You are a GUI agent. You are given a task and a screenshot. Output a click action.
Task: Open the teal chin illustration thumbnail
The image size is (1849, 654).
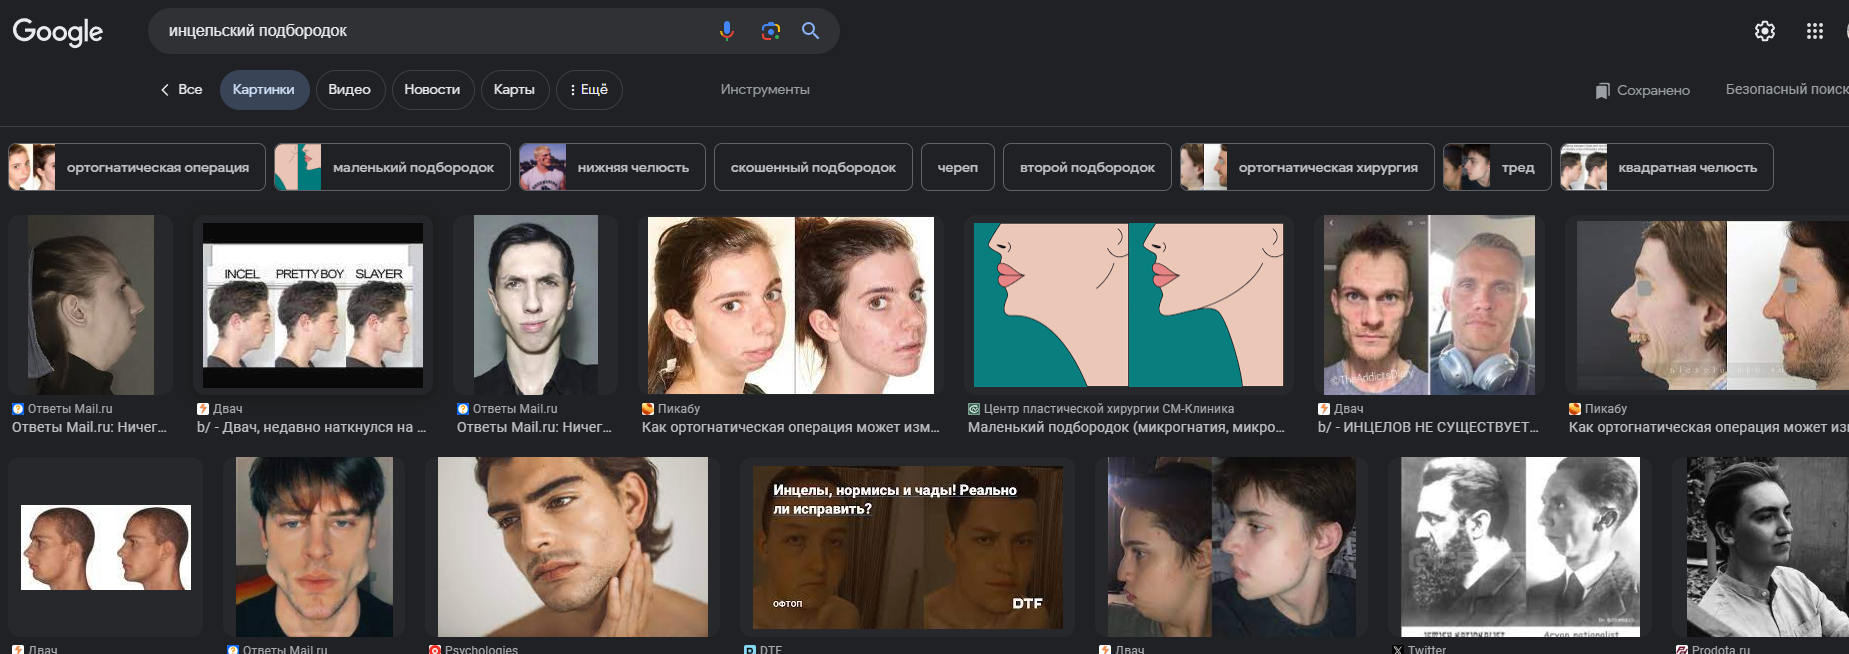click(1128, 304)
